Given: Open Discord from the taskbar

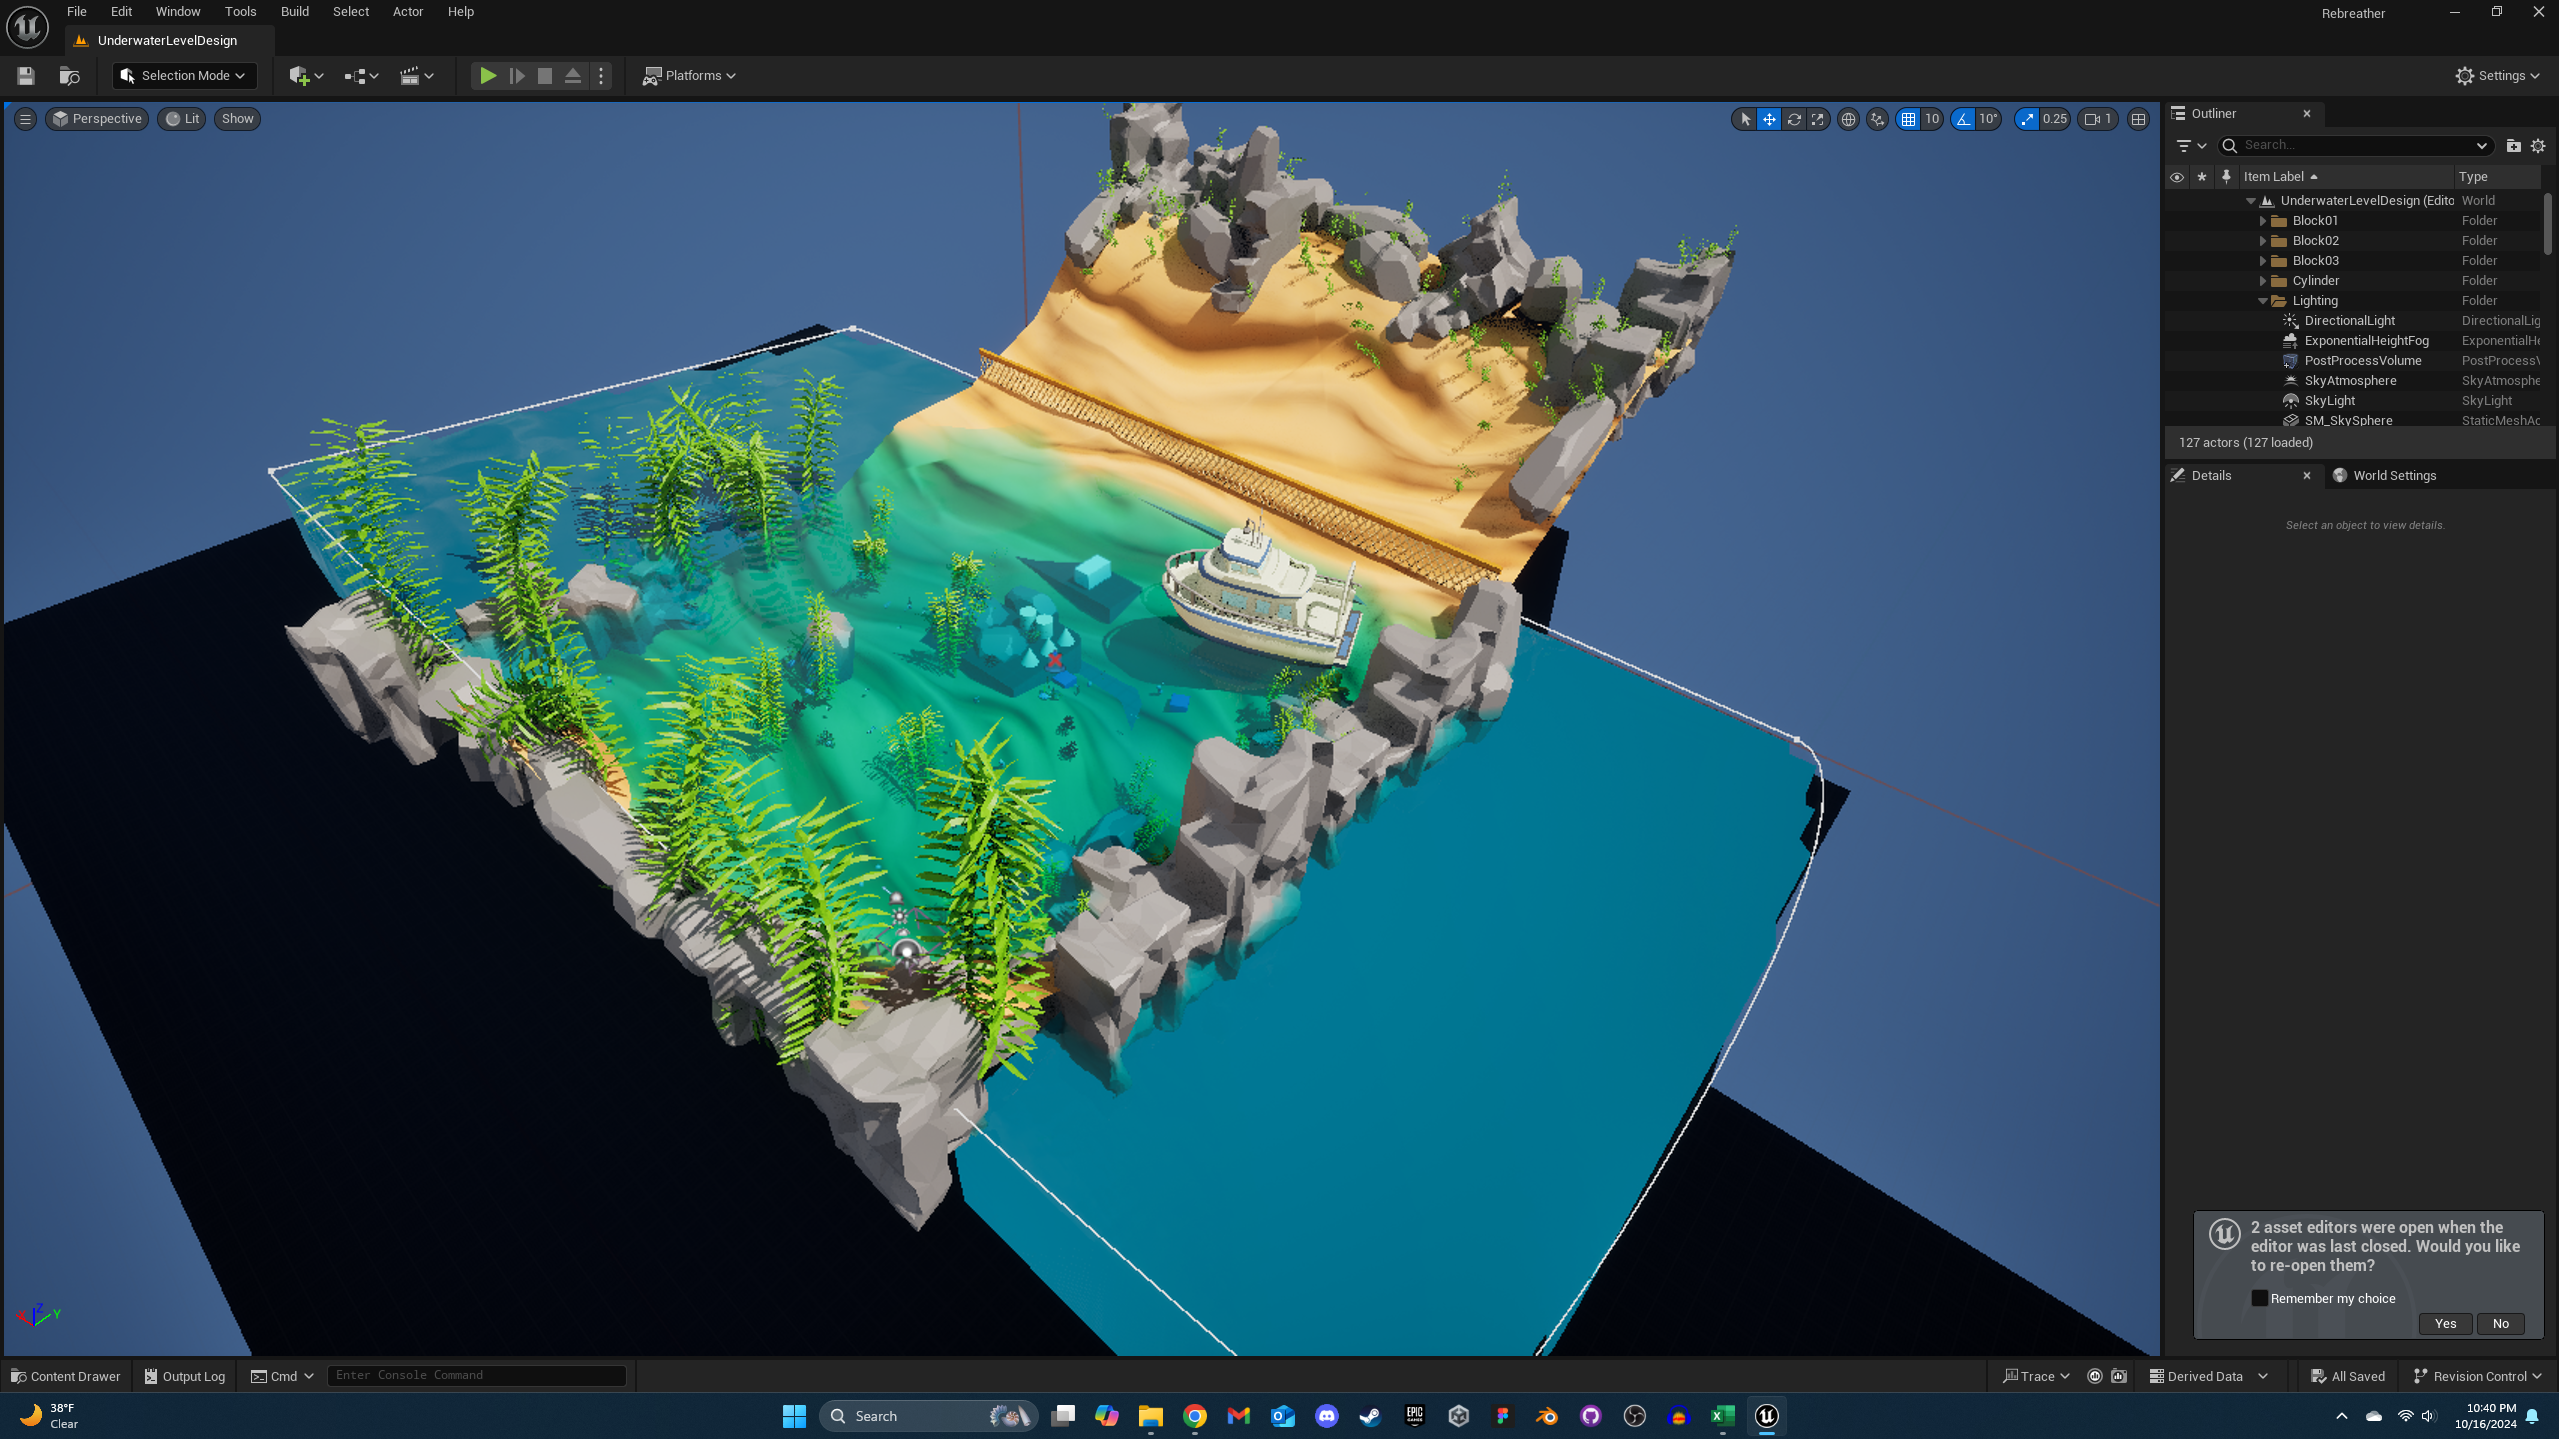Looking at the screenshot, I should 1326,1416.
